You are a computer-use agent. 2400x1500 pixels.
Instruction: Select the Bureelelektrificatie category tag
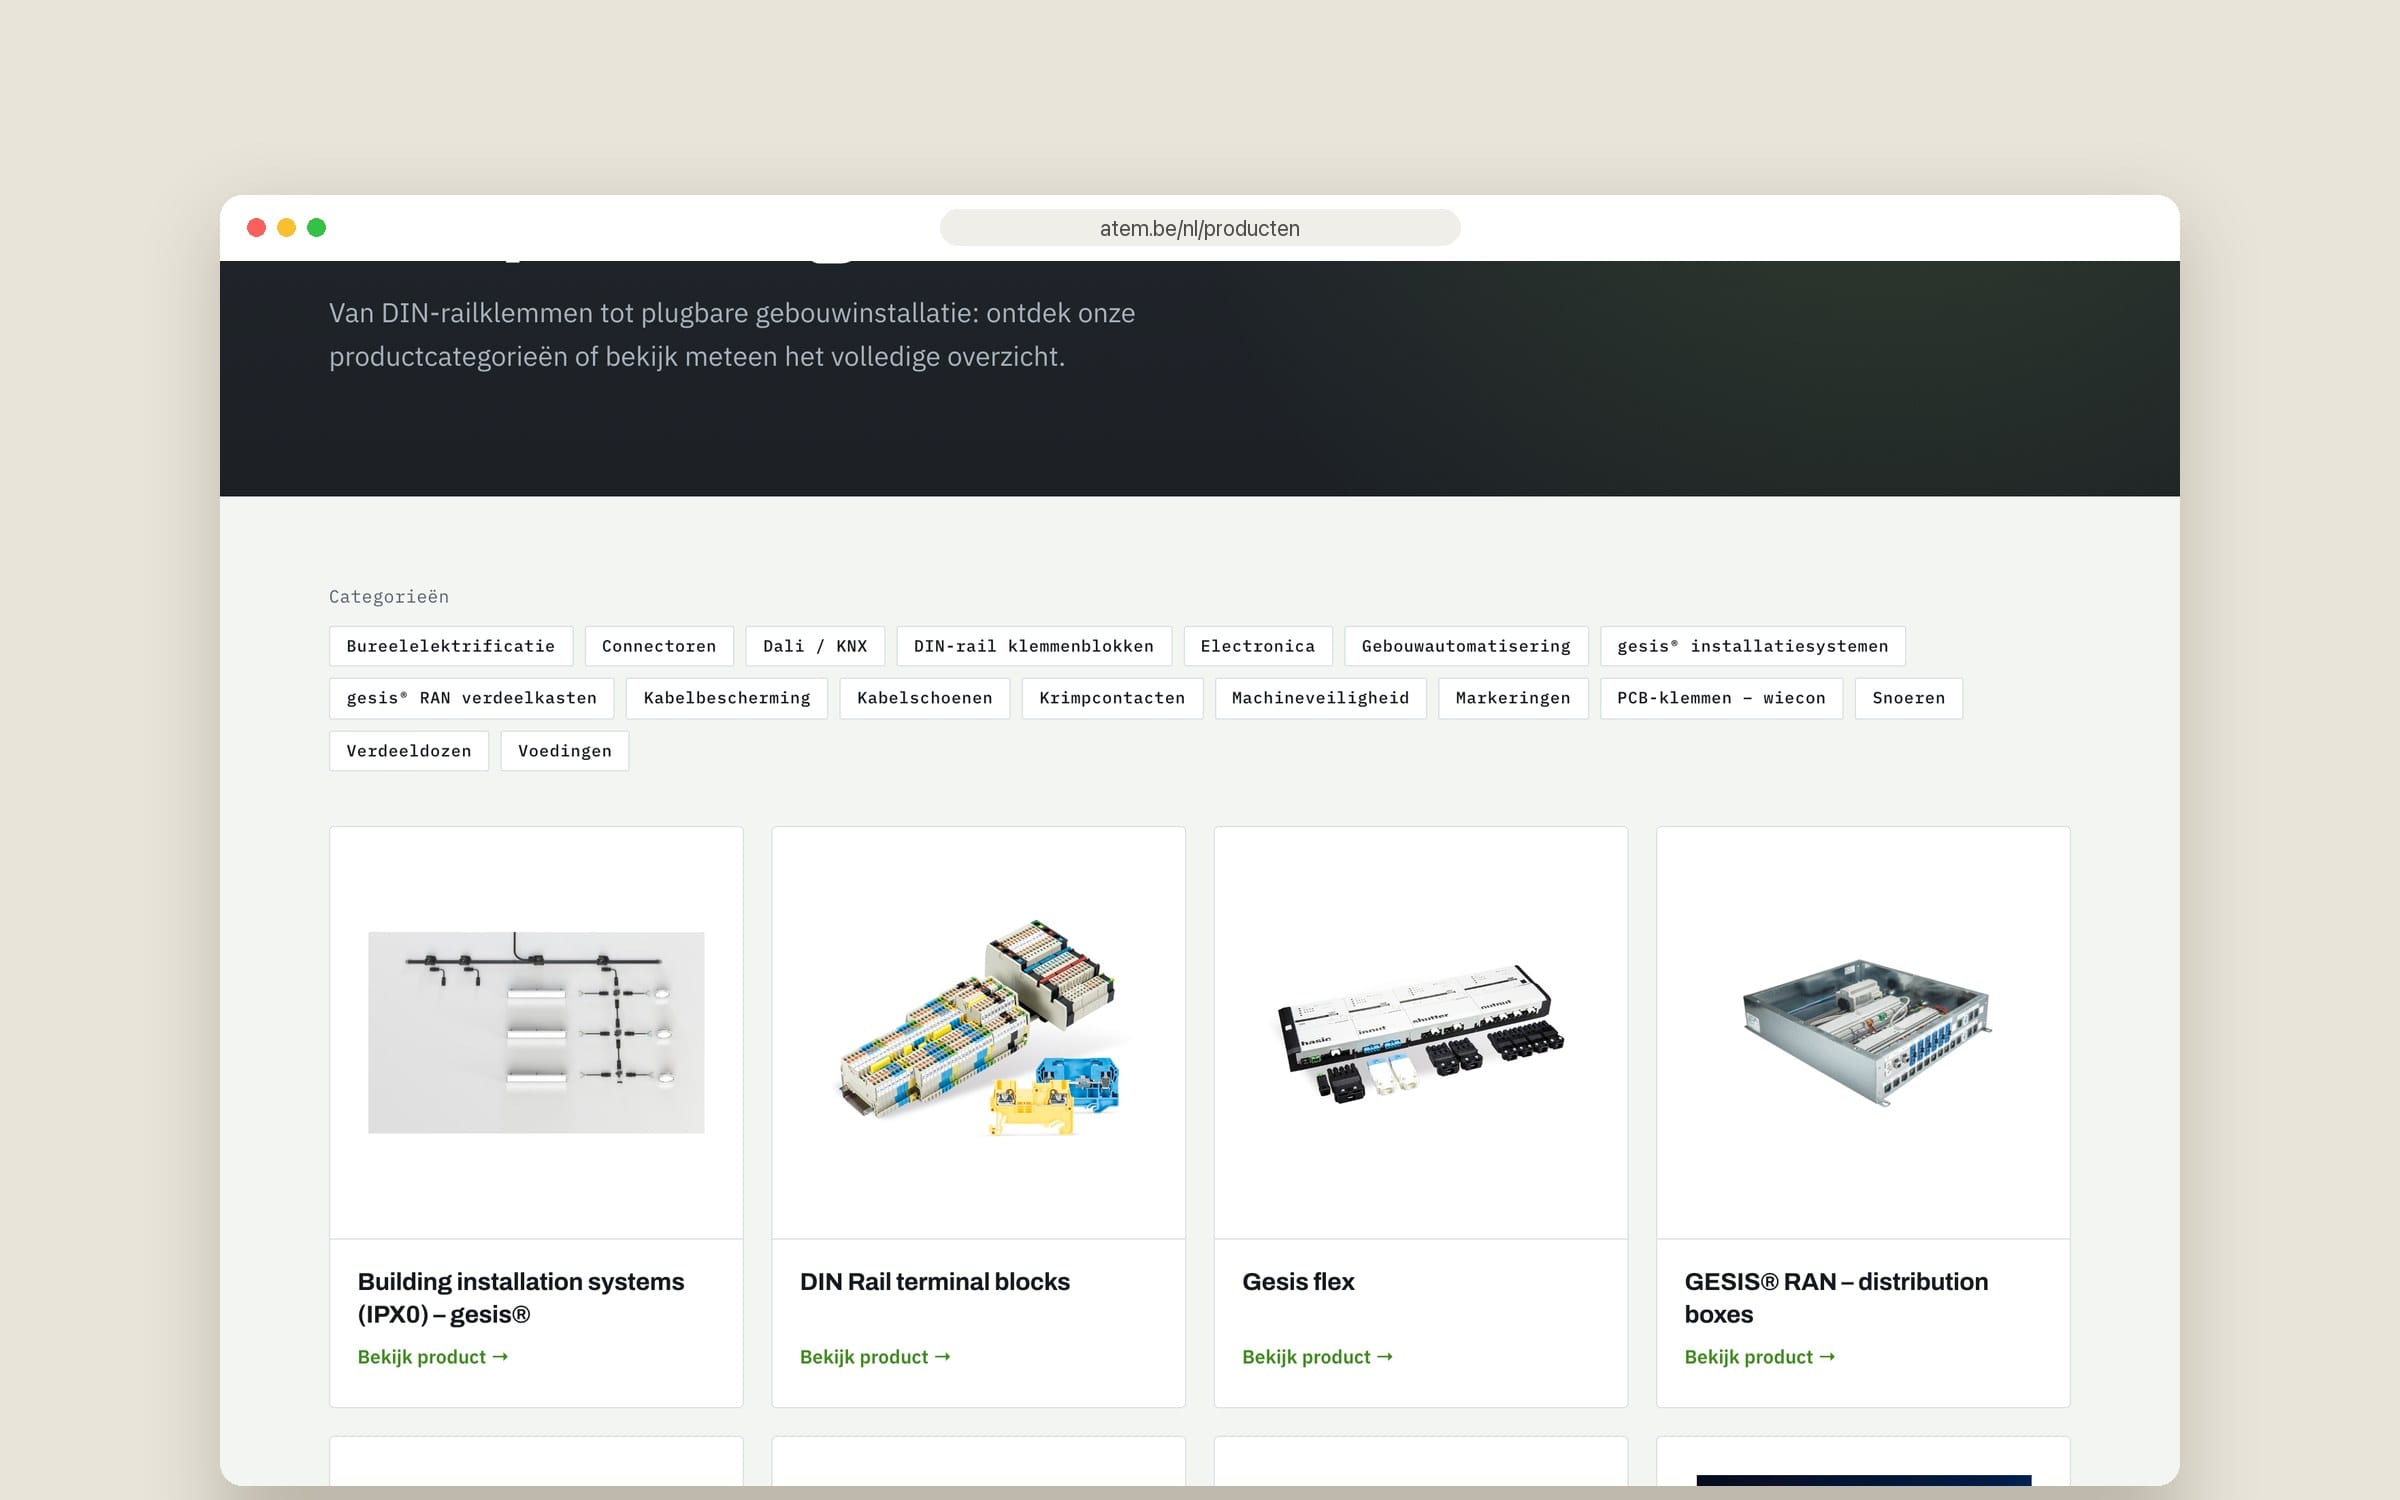[451, 646]
